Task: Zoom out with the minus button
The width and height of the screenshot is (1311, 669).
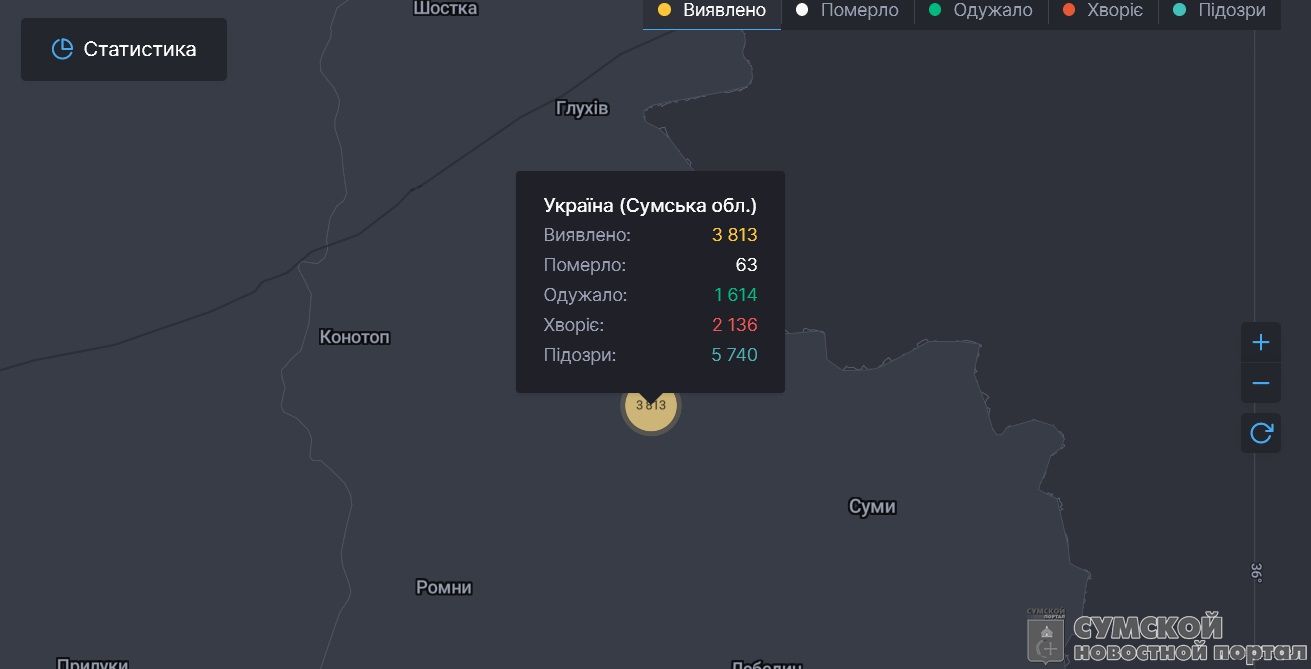Action: 1260,383
